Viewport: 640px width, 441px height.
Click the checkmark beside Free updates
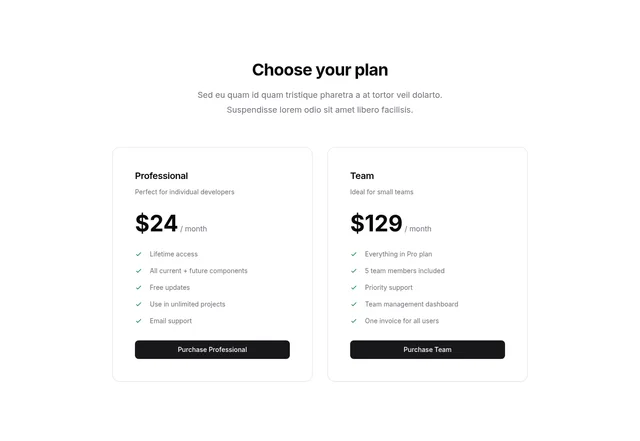[139, 288]
